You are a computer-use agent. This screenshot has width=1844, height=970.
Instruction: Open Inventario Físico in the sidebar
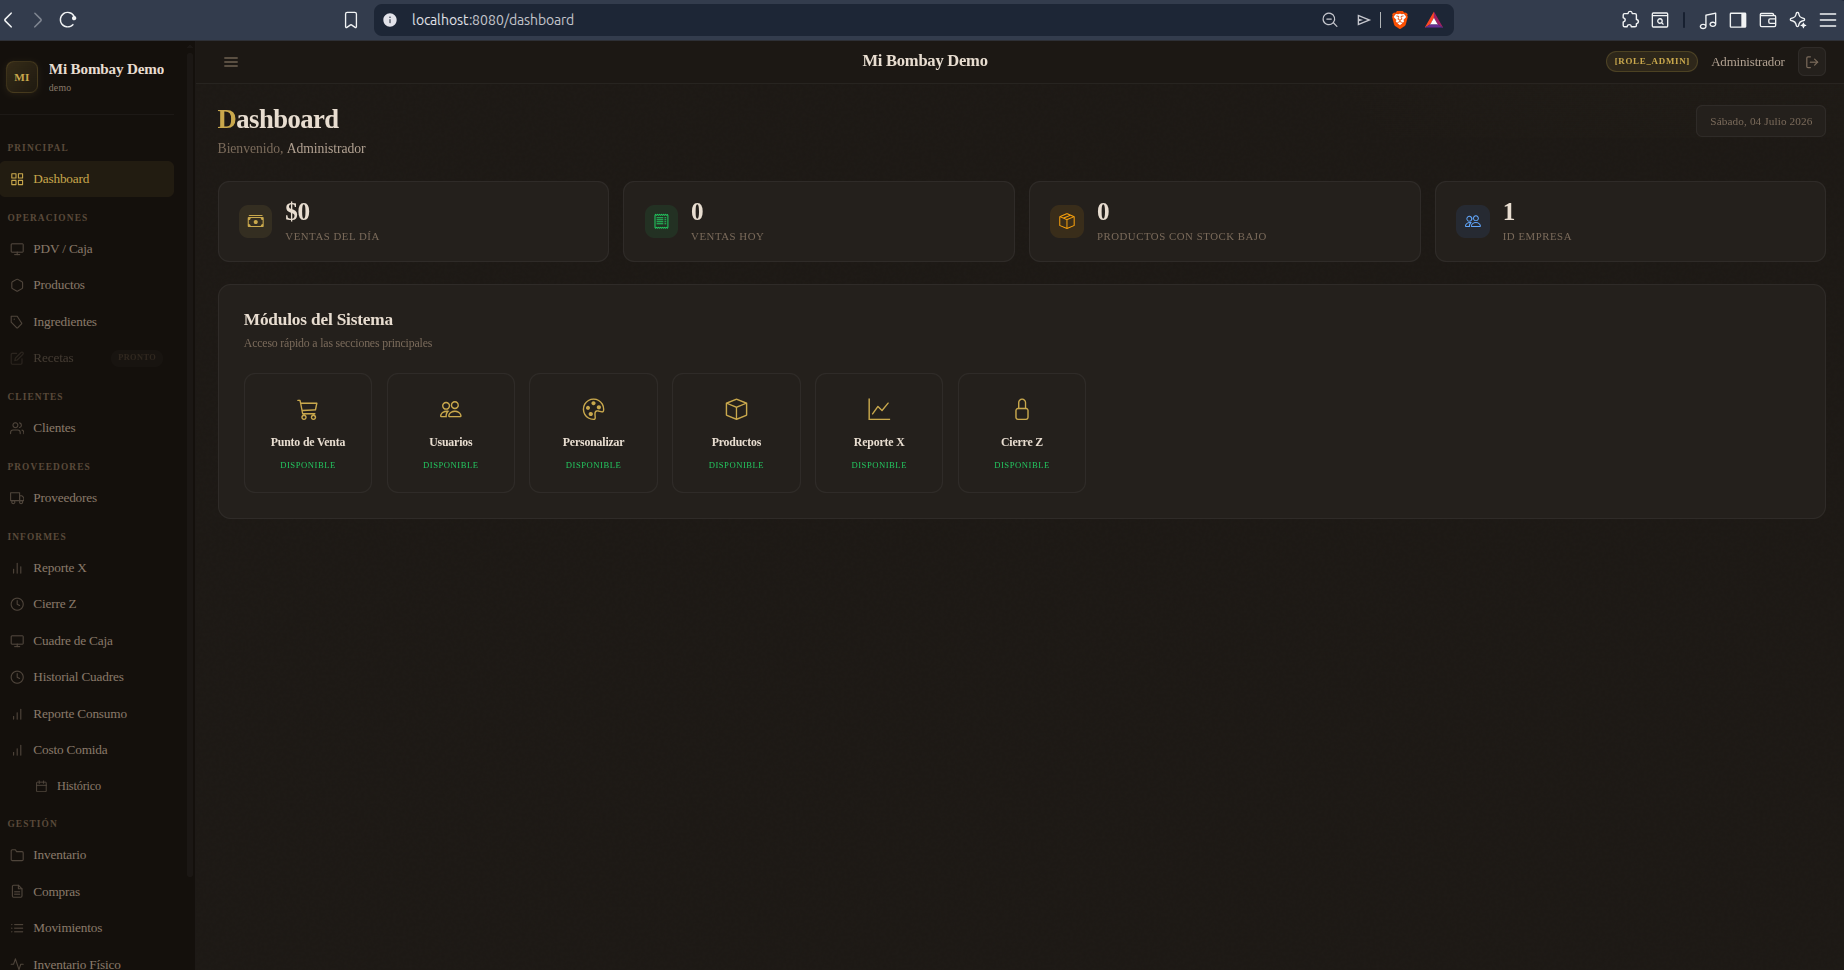[x=87, y=963]
